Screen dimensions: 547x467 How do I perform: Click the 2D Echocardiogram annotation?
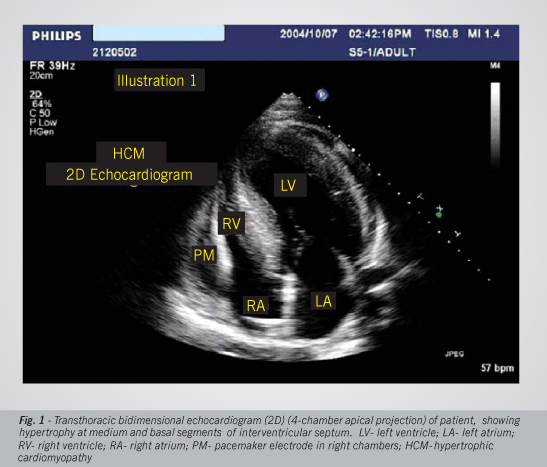(132, 174)
